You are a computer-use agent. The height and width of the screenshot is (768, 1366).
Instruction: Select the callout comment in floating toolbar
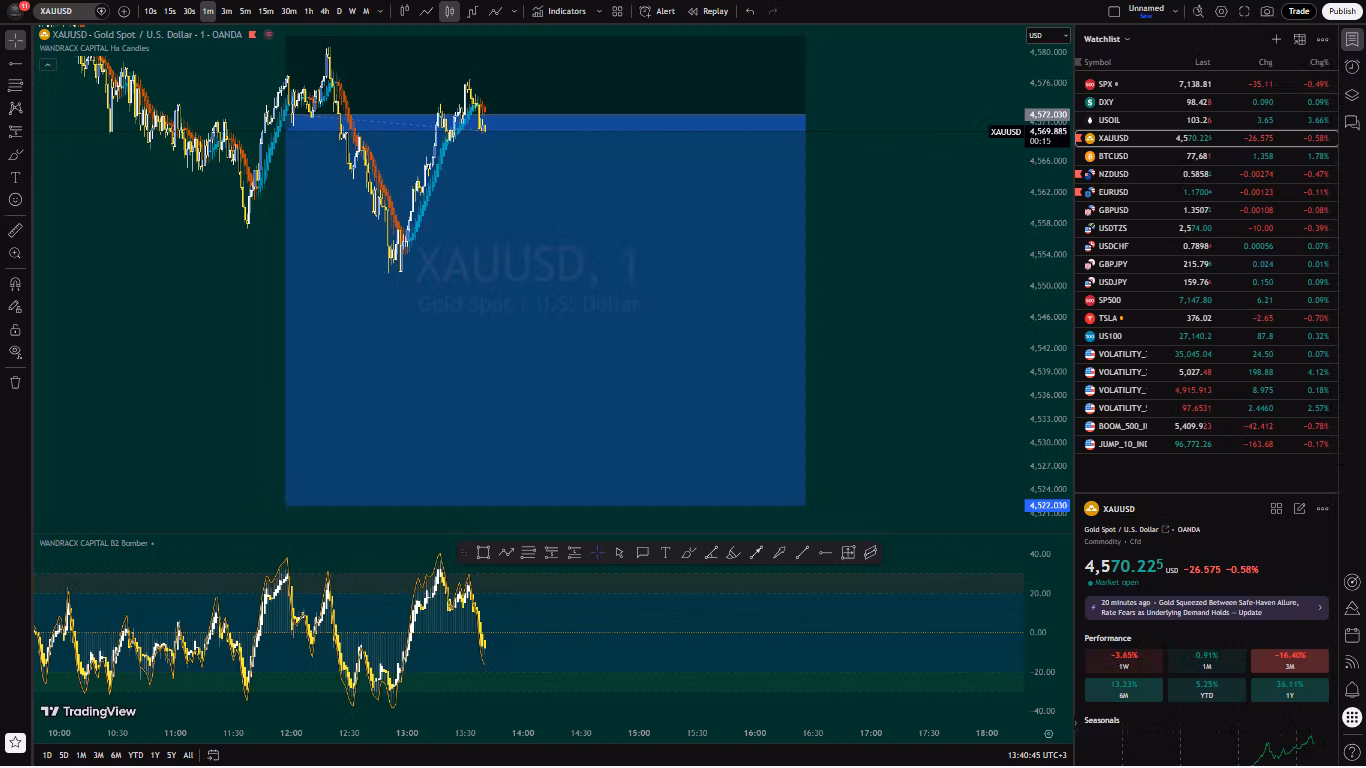coord(642,552)
